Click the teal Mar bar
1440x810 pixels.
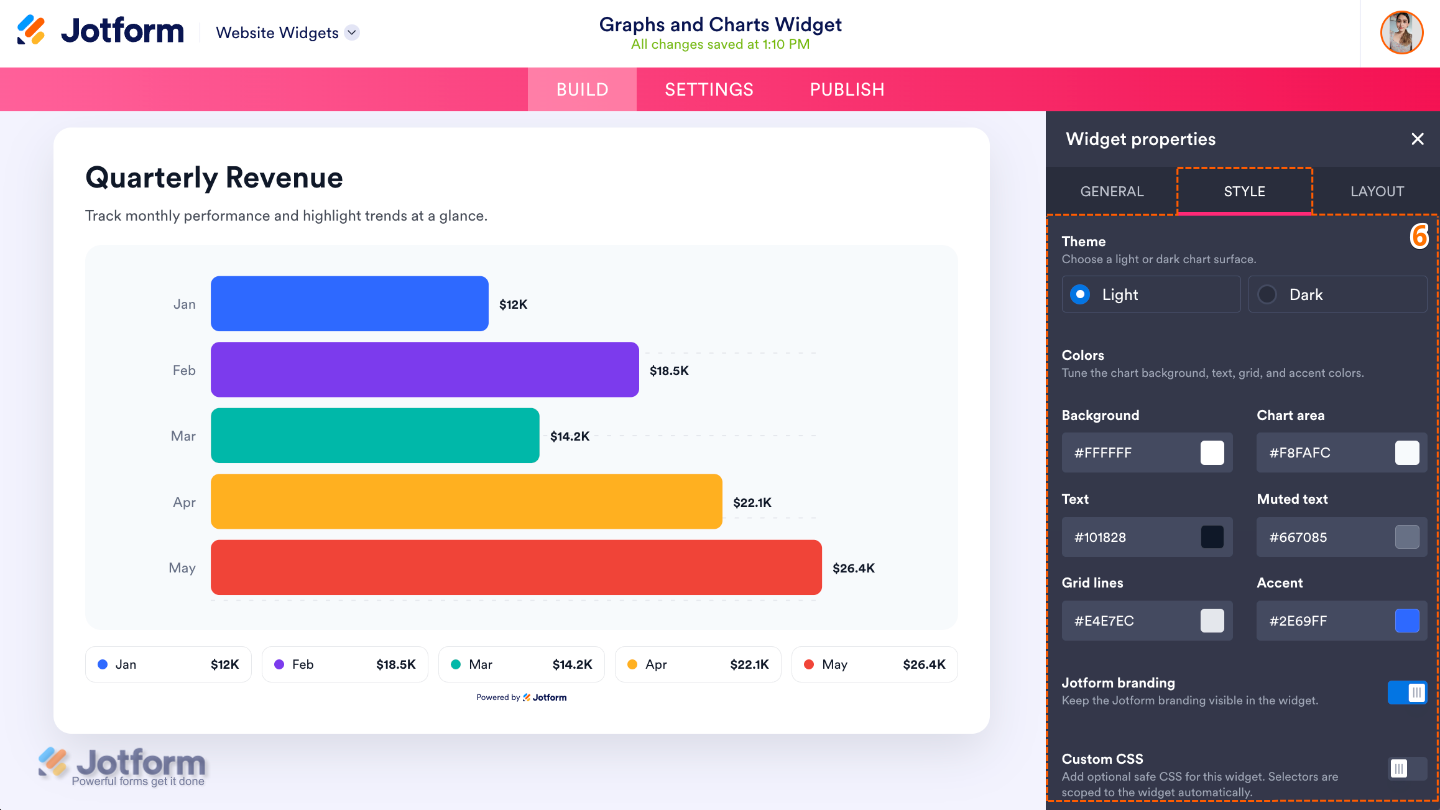tap(375, 436)
